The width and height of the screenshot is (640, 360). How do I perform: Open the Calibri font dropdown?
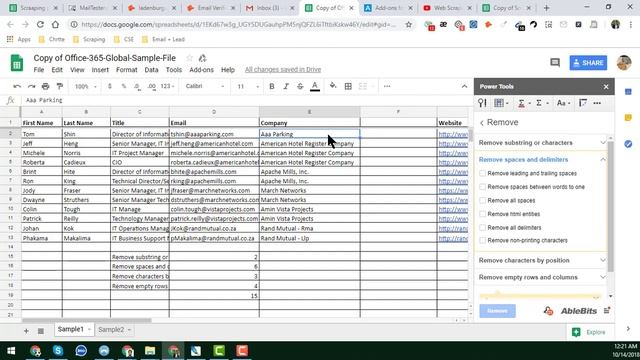pyautogui.click(x=205, y=87)
